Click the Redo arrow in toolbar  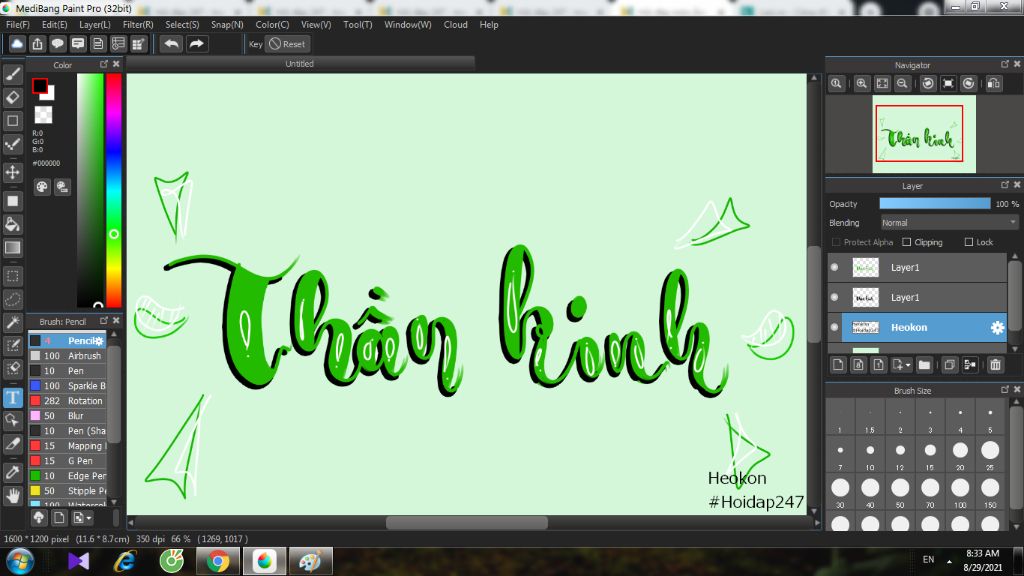point(196,44)
